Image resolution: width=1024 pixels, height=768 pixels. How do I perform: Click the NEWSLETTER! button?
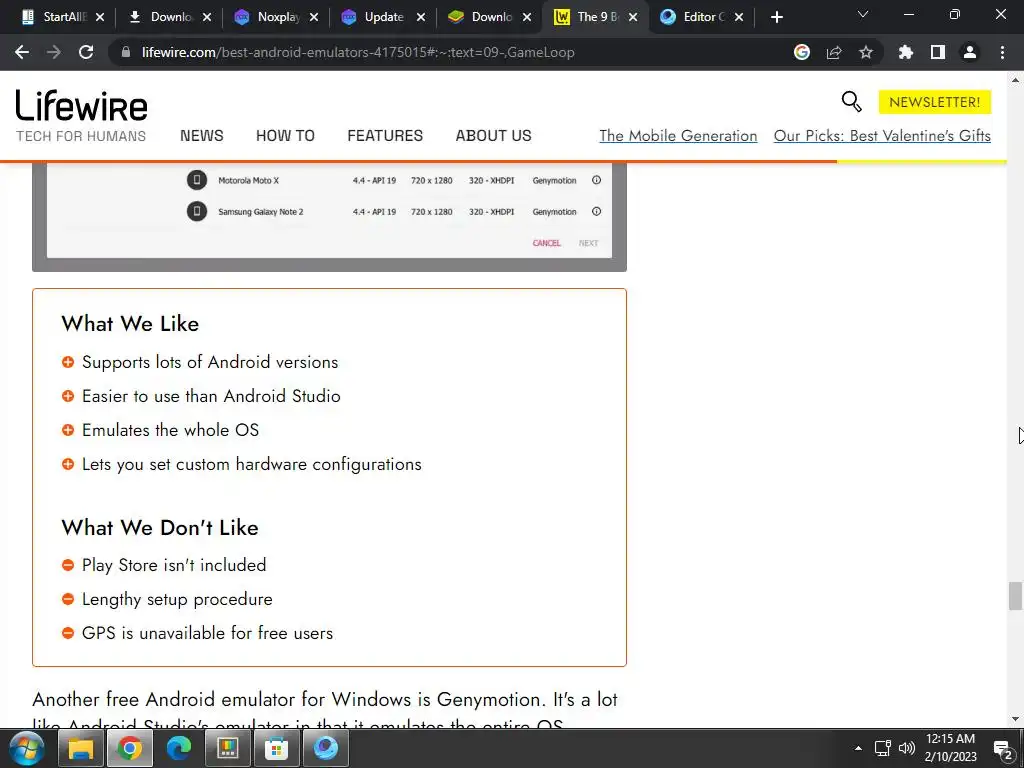click(935, 102)
